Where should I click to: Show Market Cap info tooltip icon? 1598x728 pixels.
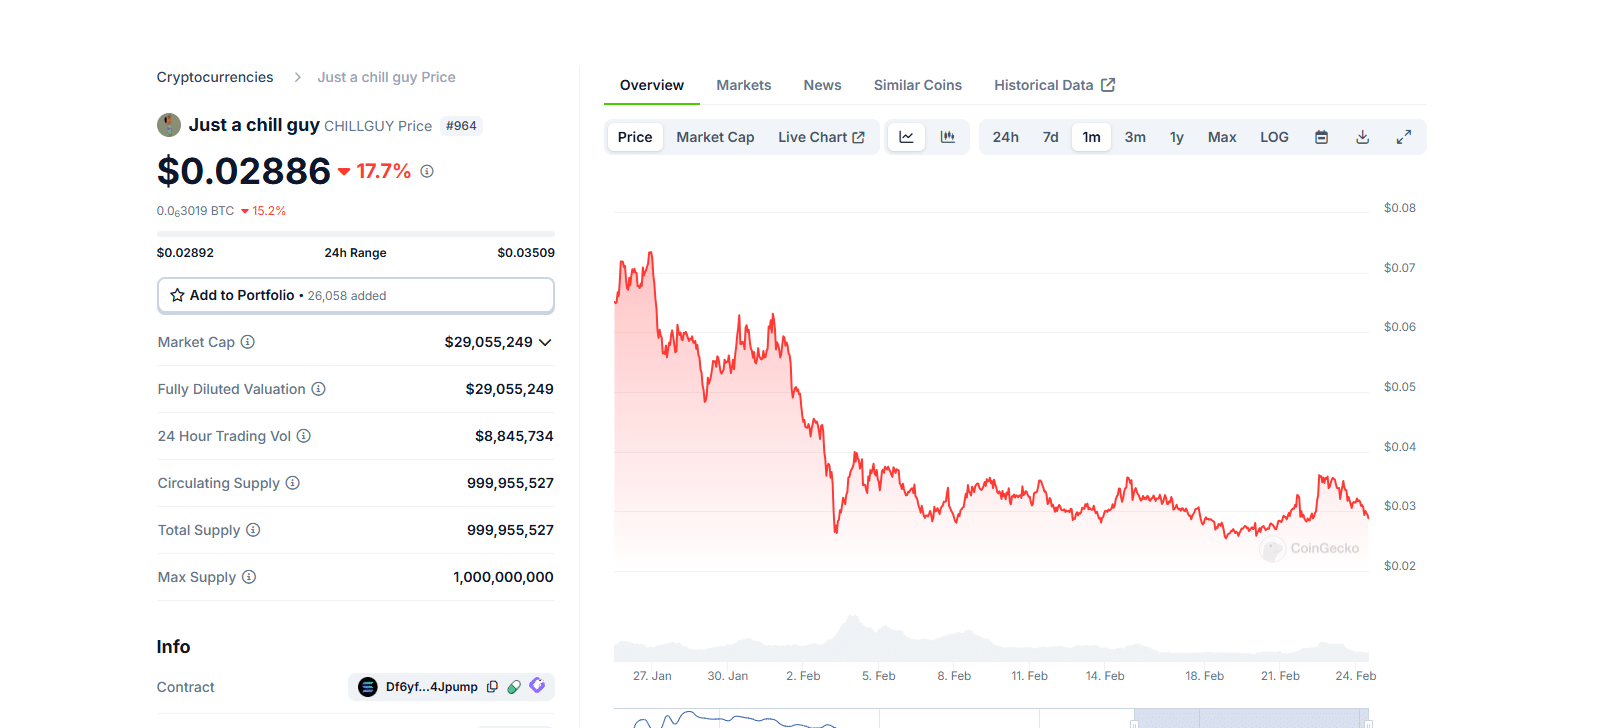point(248,342)
